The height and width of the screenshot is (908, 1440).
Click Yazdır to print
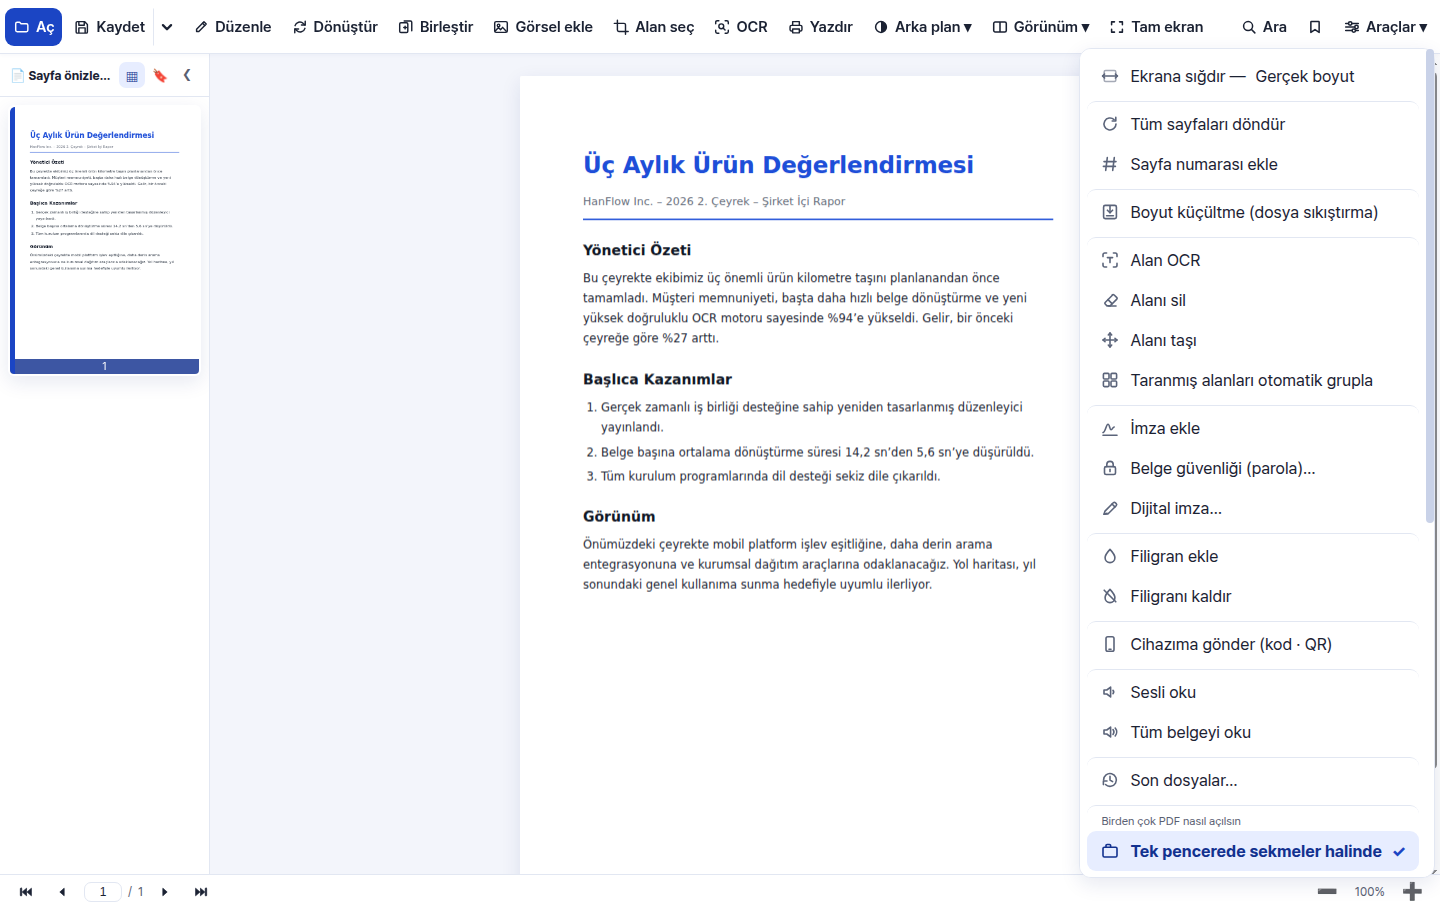(x=820, y=27)
